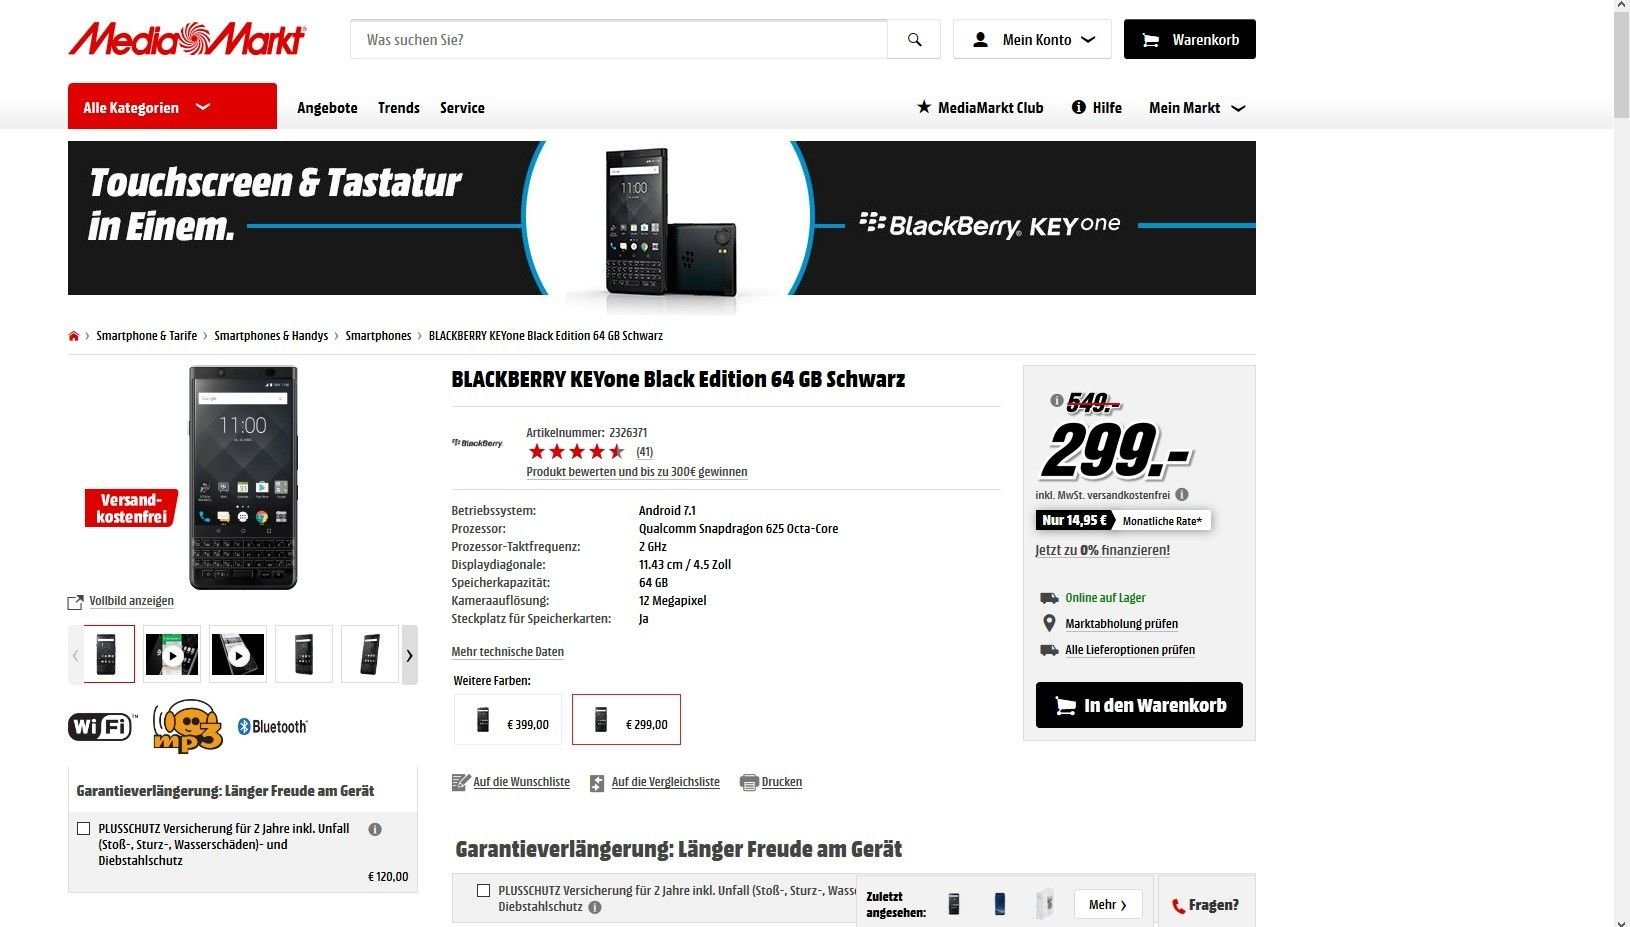Go to the Service menu item
This screenshot has width=1630, height=927.
[462, 108]
